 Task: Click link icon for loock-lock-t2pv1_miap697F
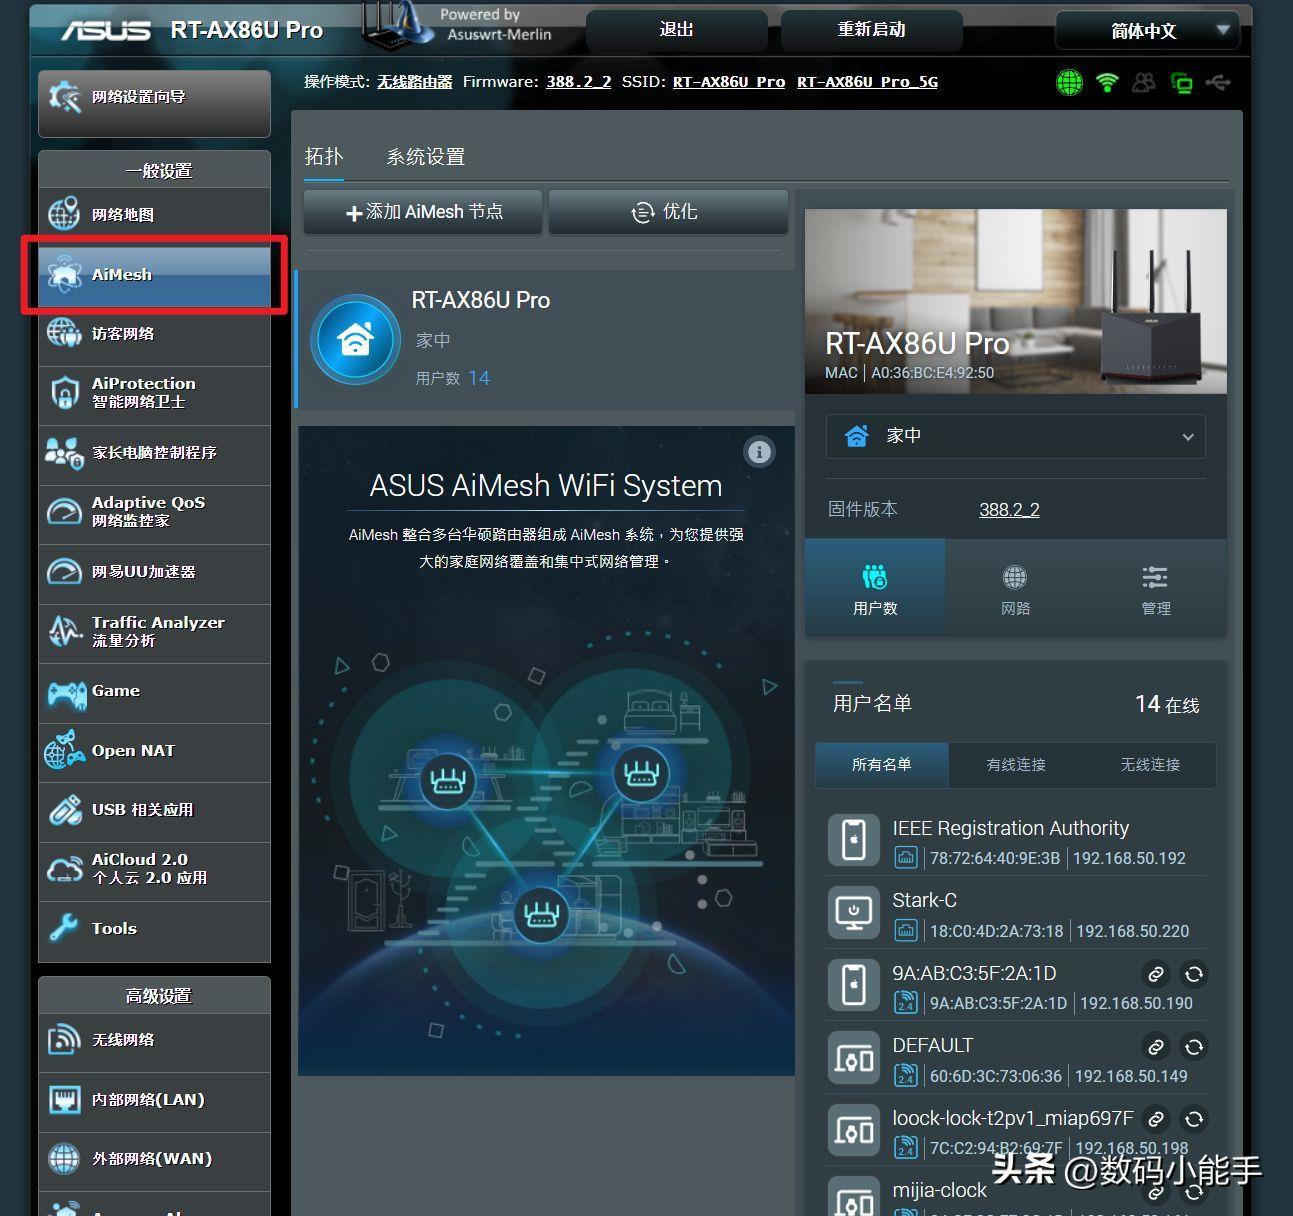click(1156, 1119)
